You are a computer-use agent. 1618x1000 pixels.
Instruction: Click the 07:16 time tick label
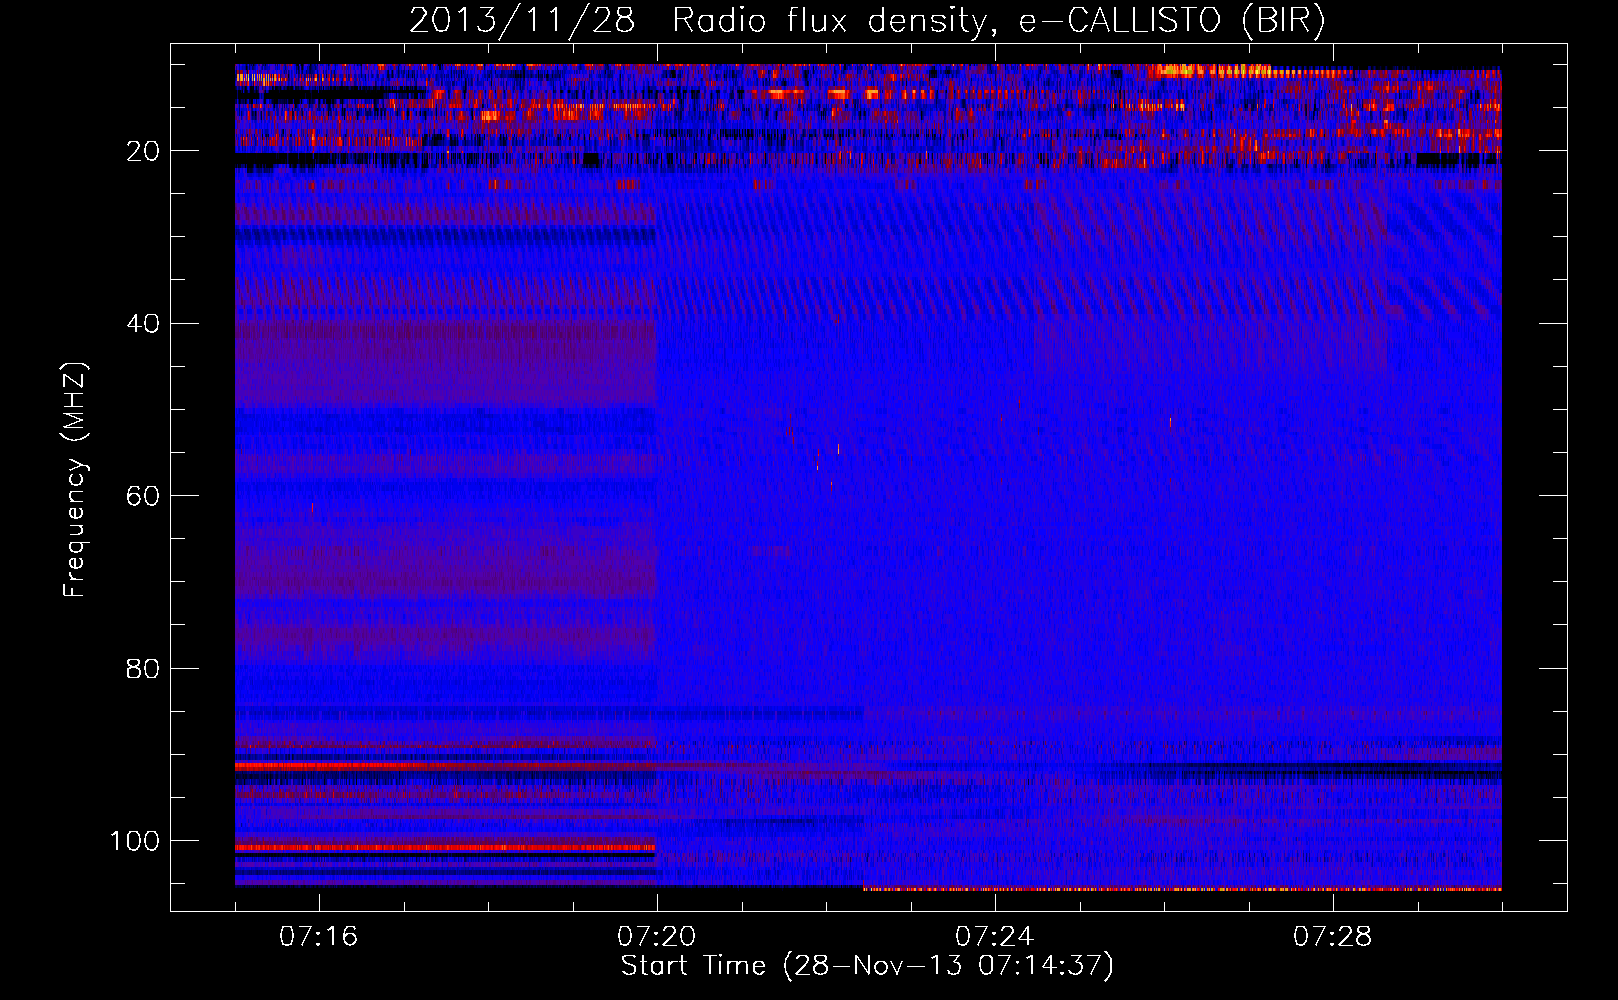[318, 937]
